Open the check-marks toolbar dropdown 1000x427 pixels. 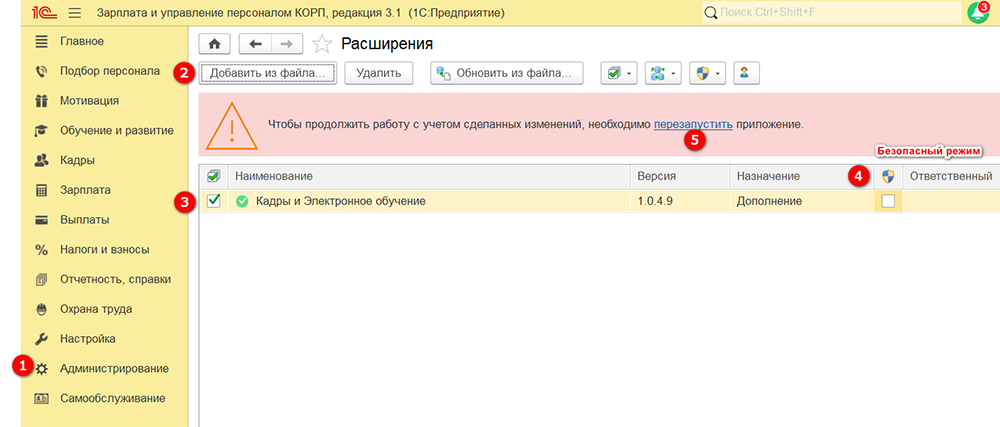tap(619, 73)
